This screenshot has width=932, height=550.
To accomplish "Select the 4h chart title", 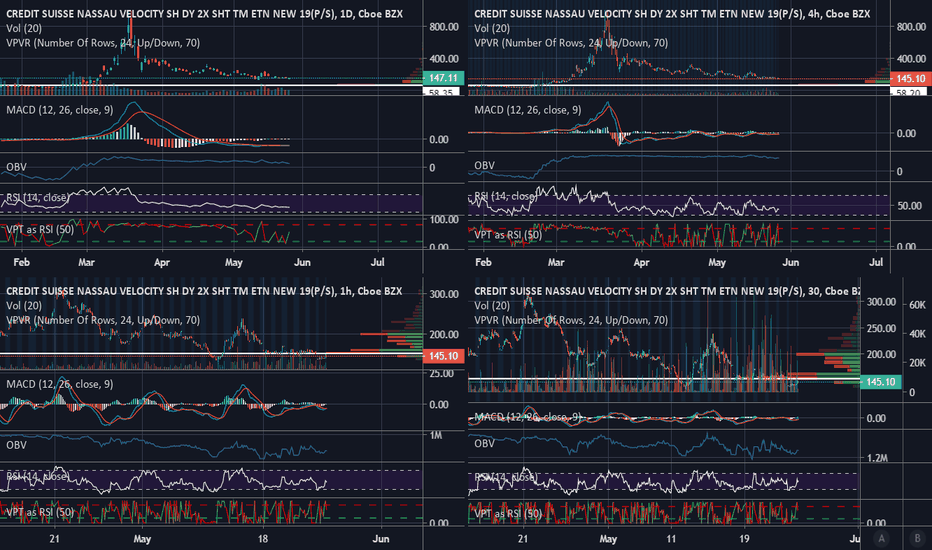I will (x=672, y=14).
